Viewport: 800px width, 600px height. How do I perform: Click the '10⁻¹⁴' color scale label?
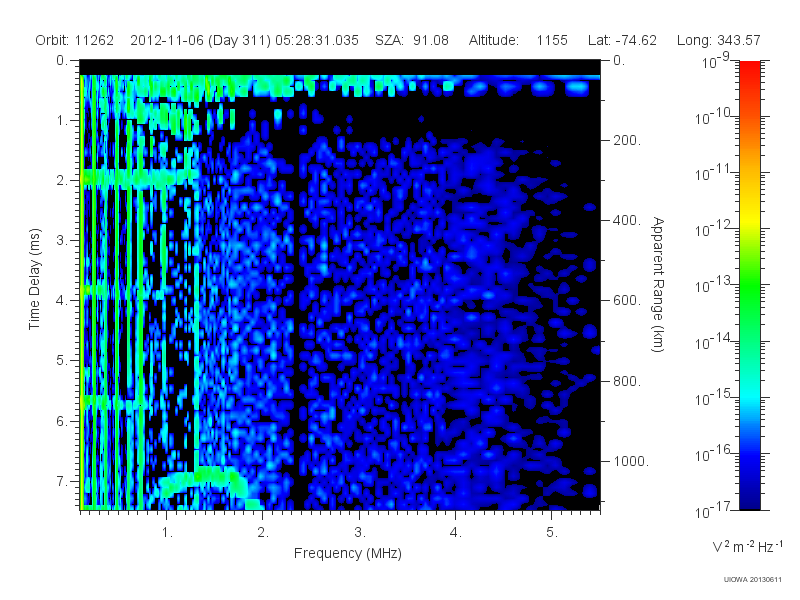pyautogui.click(x=715, y=341)
